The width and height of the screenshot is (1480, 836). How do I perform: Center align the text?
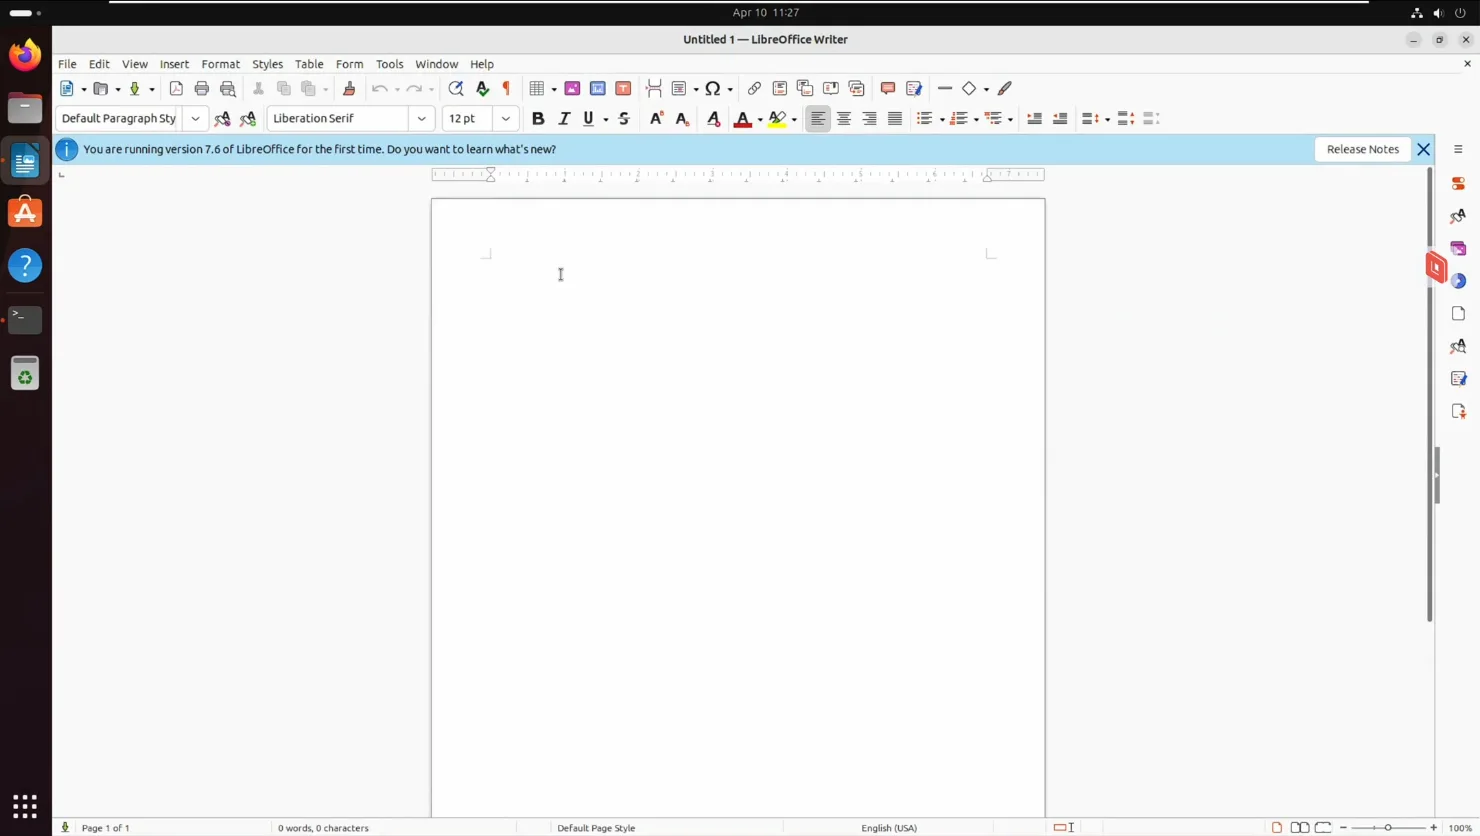point(844,119)
